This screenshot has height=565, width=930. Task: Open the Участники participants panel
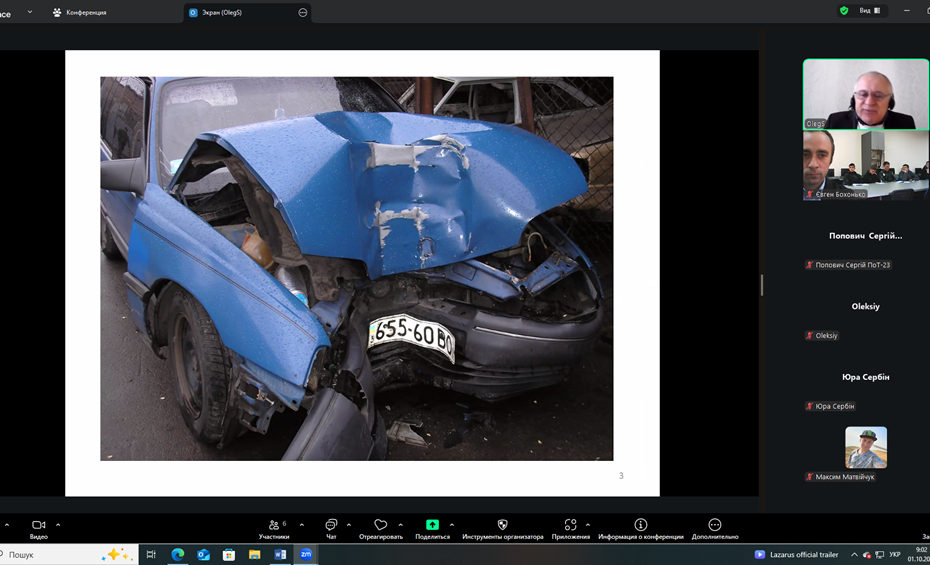(x=273, y=528)
